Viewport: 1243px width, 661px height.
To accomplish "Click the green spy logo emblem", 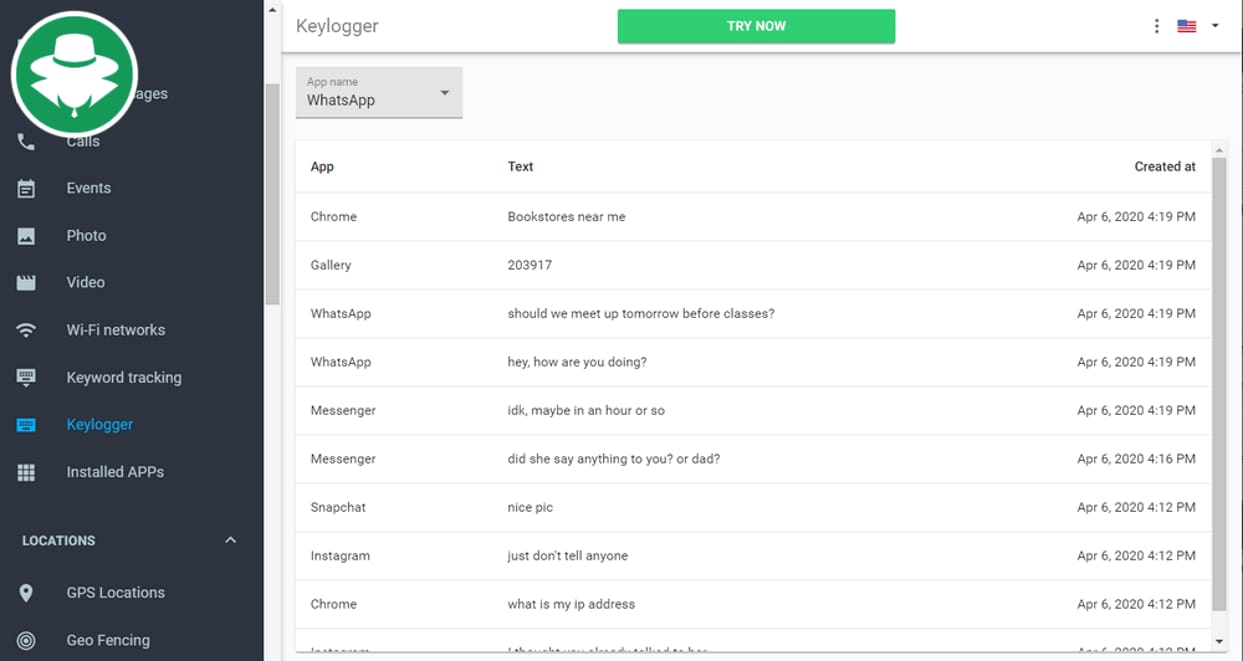I will pos(73,73).
